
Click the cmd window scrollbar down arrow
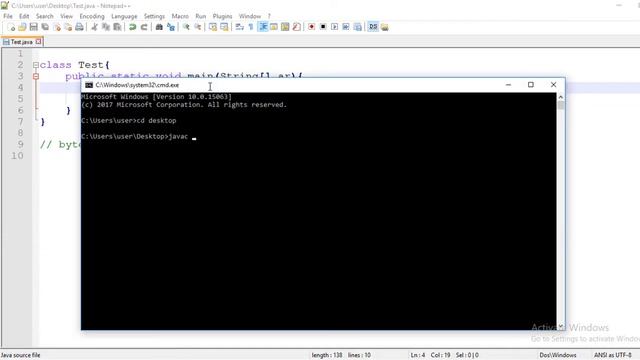click(561, 326)
